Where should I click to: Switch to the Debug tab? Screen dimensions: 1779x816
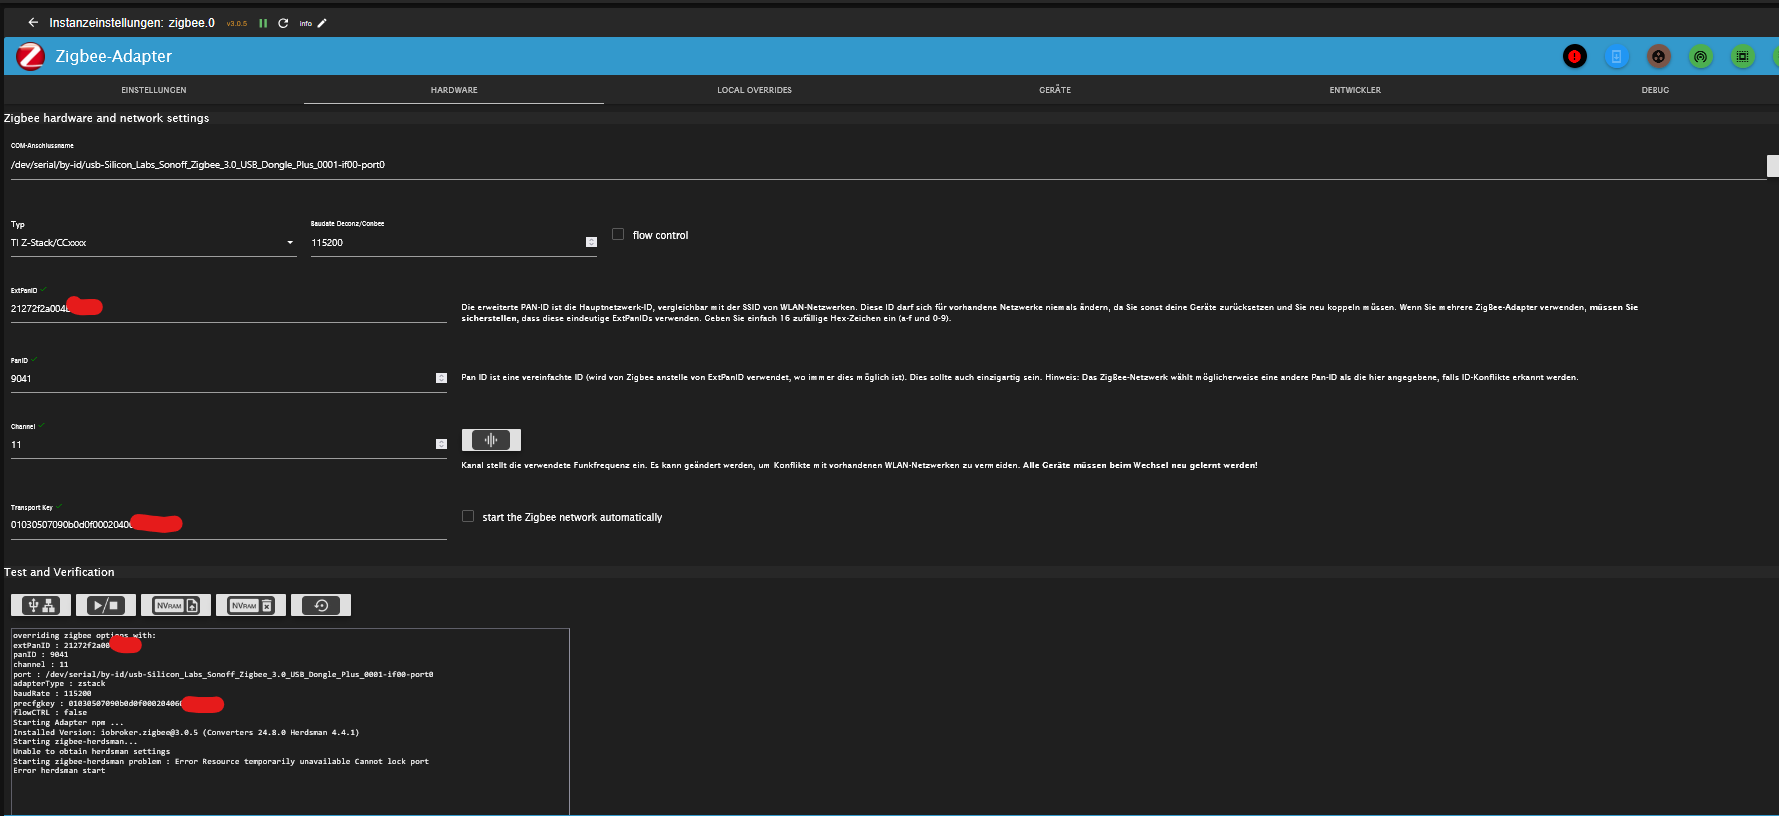[1655, 90]
